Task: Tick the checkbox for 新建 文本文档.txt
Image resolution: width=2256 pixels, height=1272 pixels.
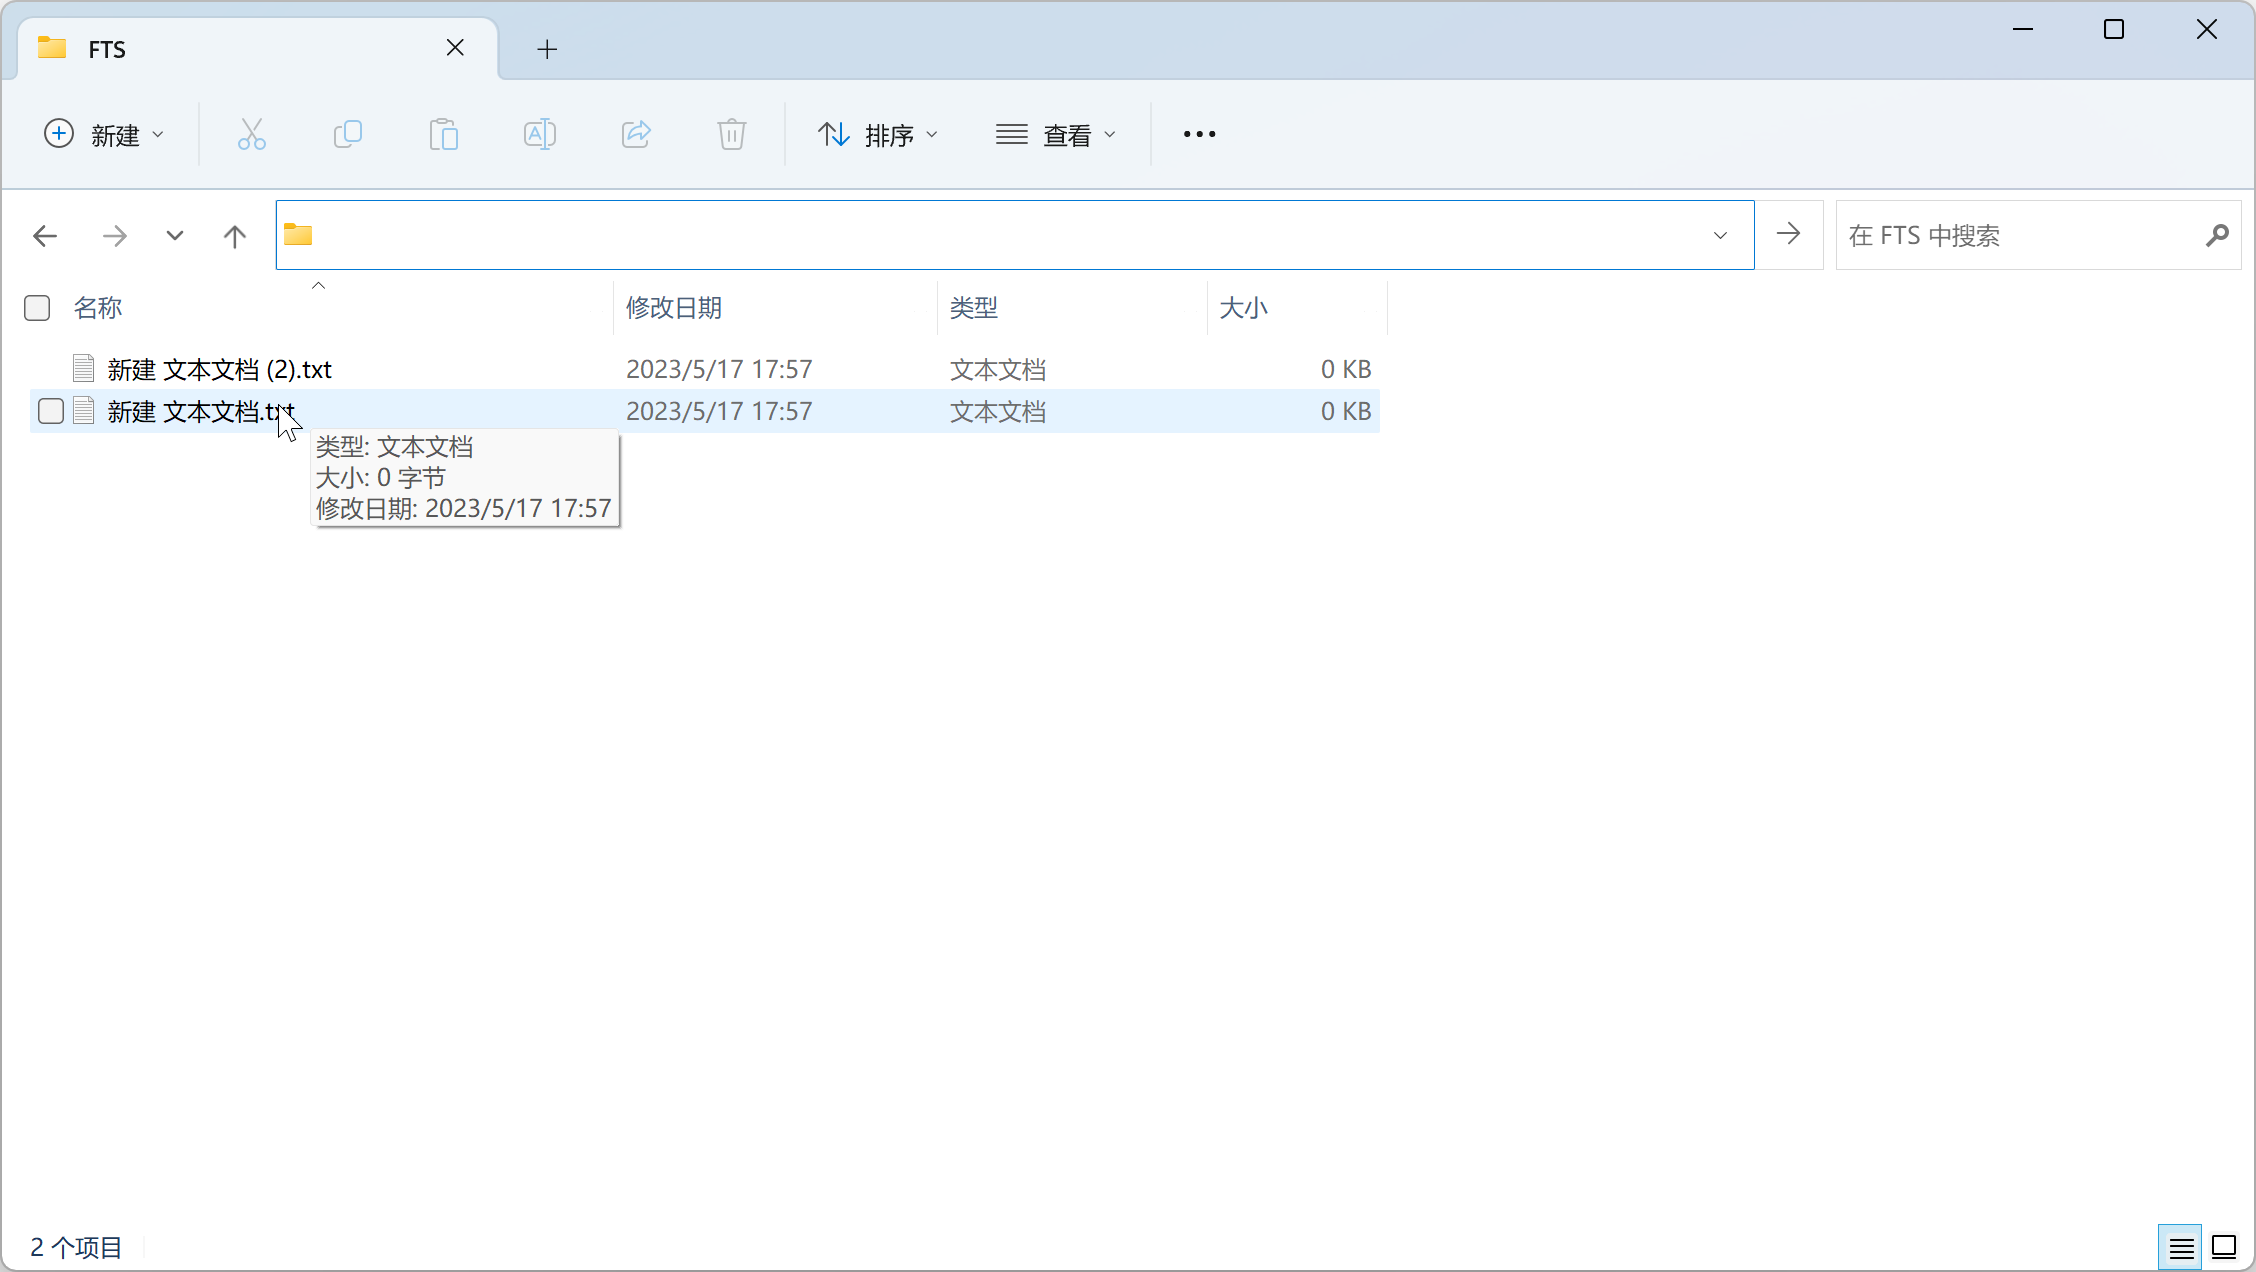Action: click(x=51, y=411)
